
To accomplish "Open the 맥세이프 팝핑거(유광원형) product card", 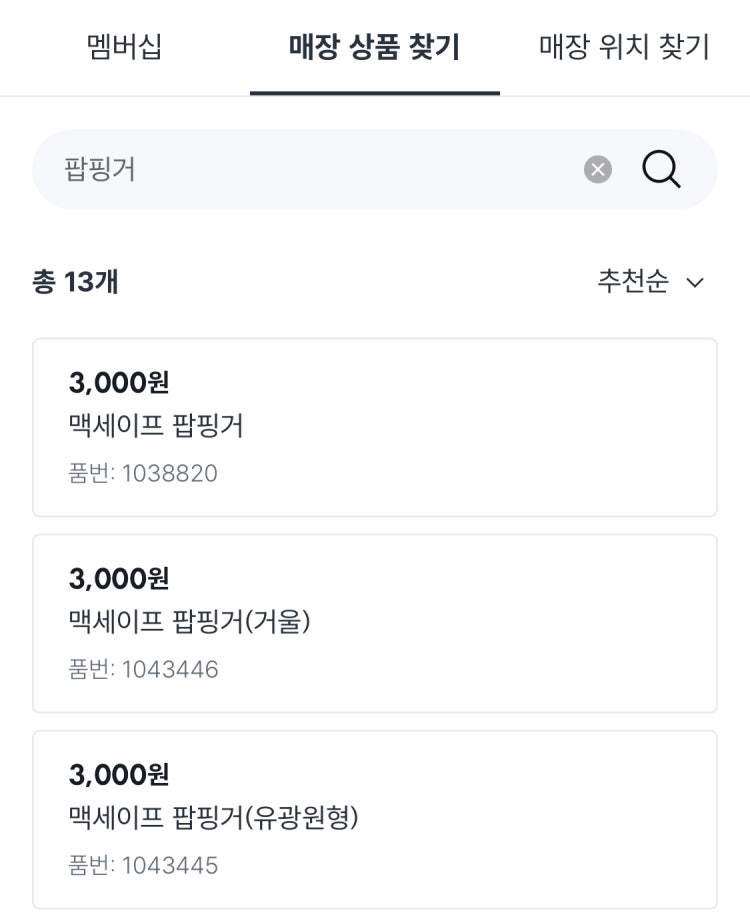I will pos(374,819).
